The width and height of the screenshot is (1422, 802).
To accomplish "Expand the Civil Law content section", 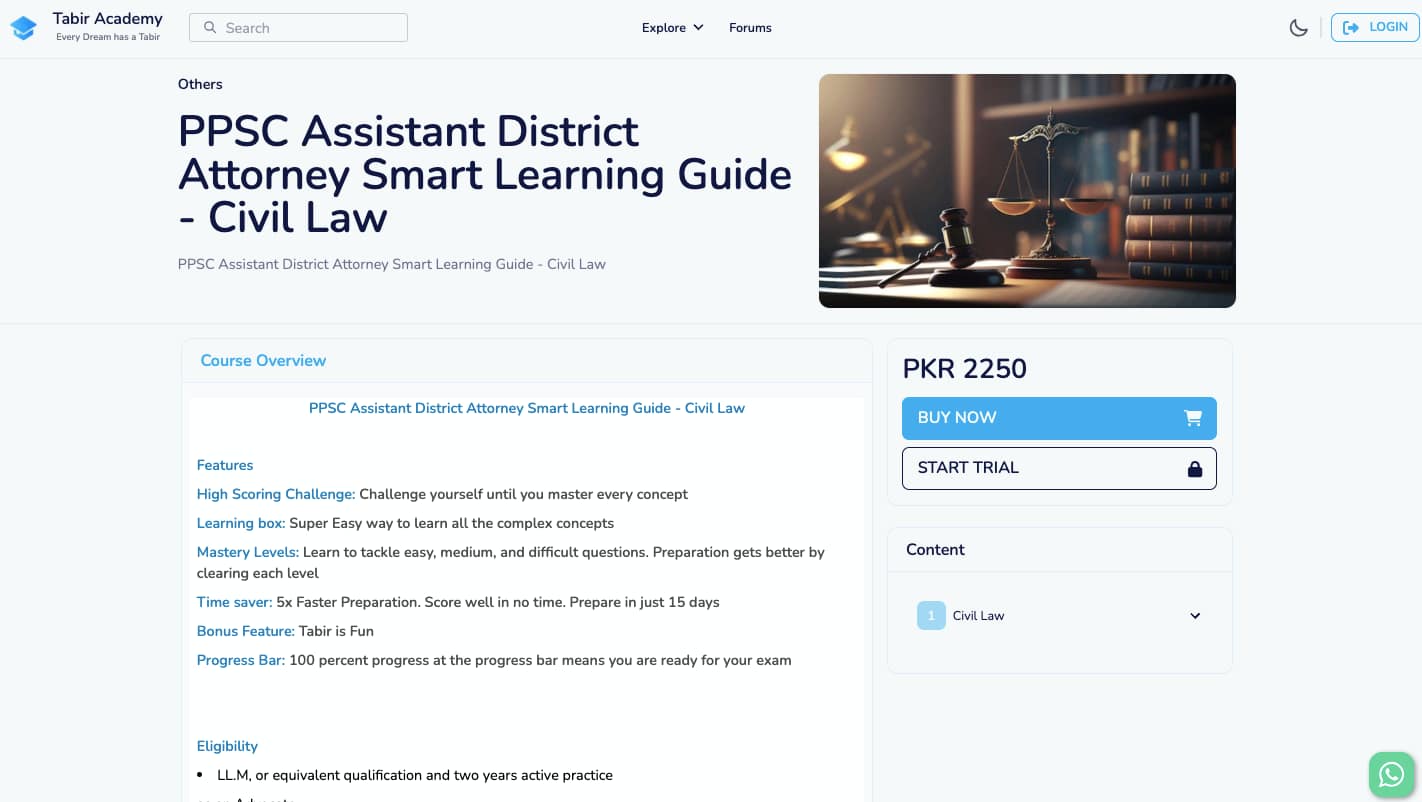I will pyautogui.click(x=1194, y=615).
